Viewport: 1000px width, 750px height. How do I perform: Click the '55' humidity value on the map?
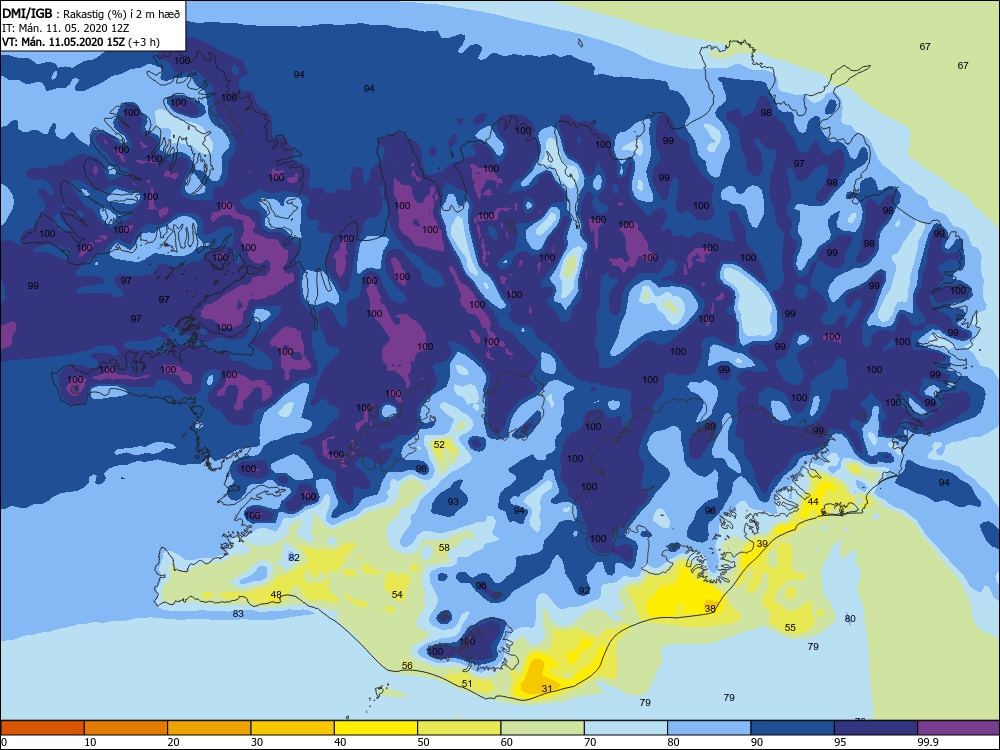pyautogui.click(x=790, y=628)
